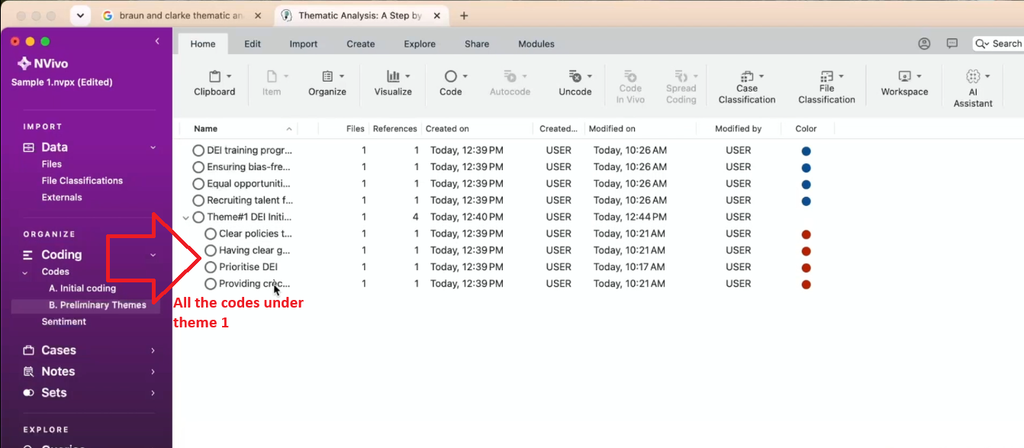The height and width of the screenshot is (448, 1024).
Task: Switch to Thematic Analysis browser tab
Action: pos(360,16)
